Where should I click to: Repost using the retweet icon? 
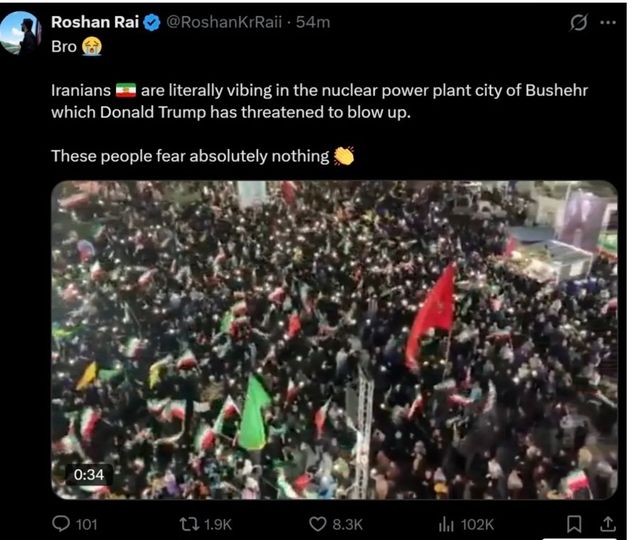[189, 524]
